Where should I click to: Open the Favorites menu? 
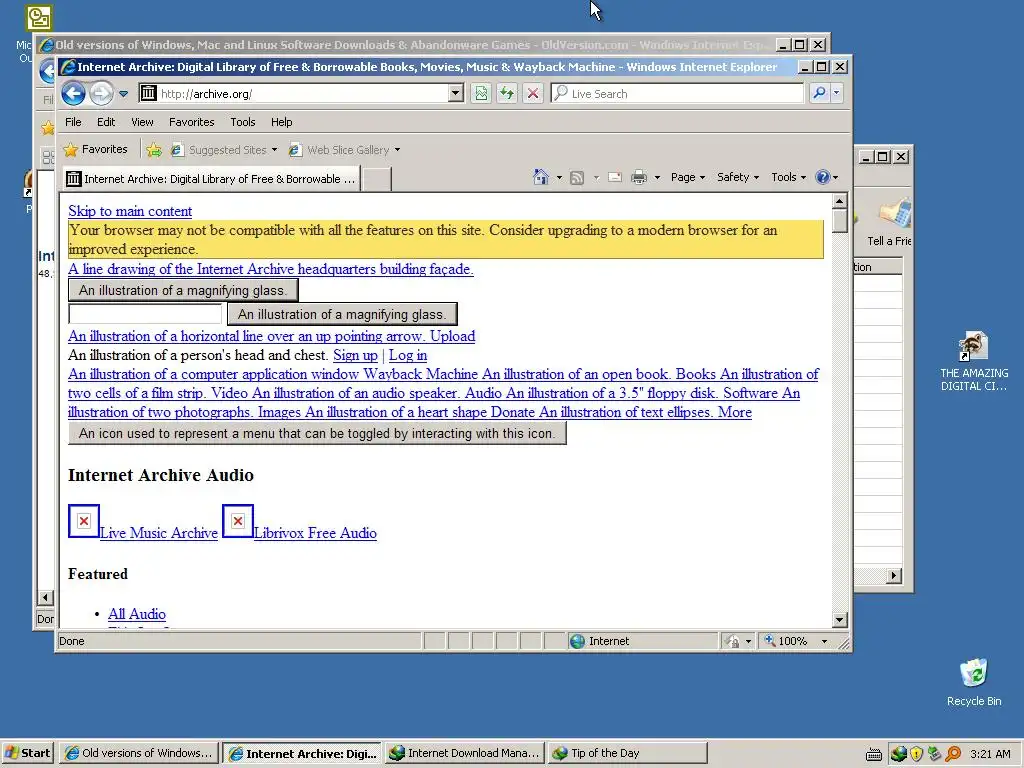tap(191, 122)
